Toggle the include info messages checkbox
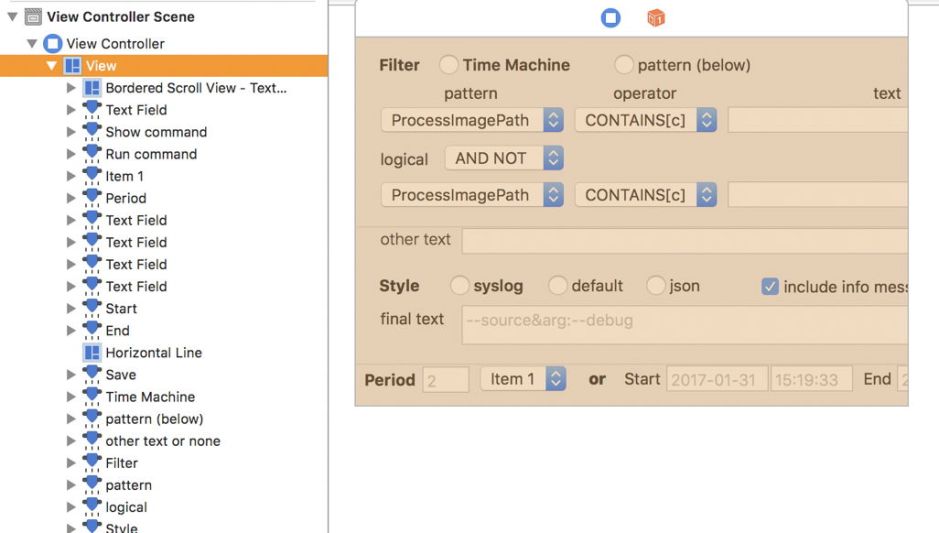Viewport: 939px width, 533px height. coord(769,287)
